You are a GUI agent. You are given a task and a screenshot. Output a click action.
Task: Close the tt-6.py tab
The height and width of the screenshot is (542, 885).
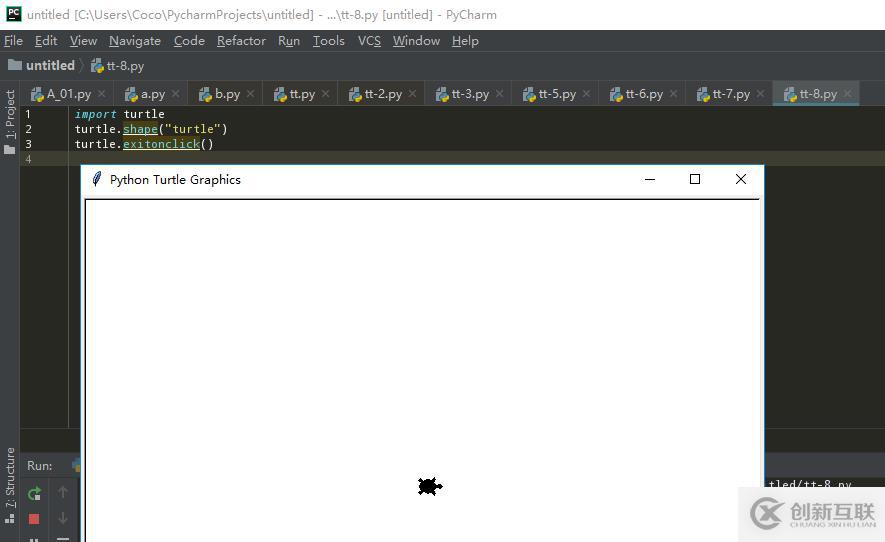click(x=673, y=94)
